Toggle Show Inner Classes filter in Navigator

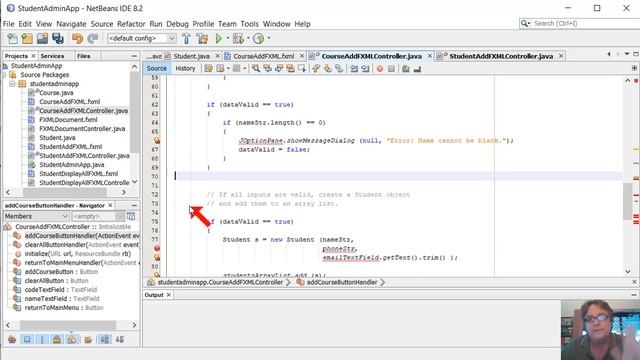pyautogui.click(x=72, y=339)
